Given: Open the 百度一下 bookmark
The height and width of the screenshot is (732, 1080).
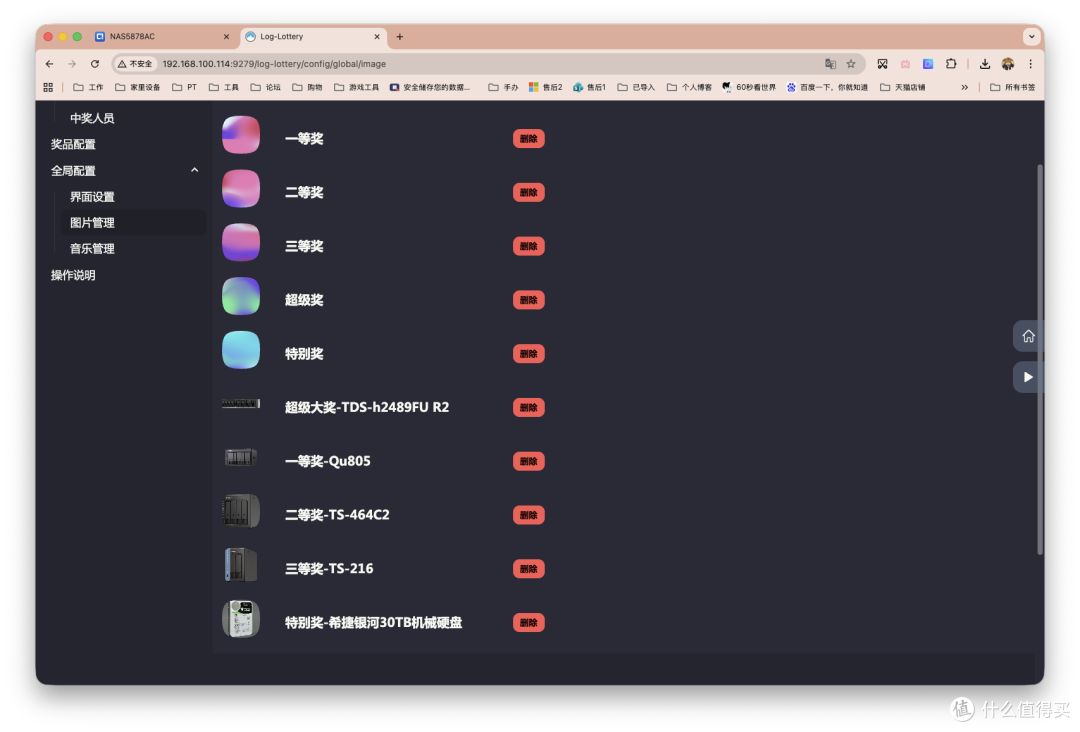Looking at the screenshot, I should 827,87.
